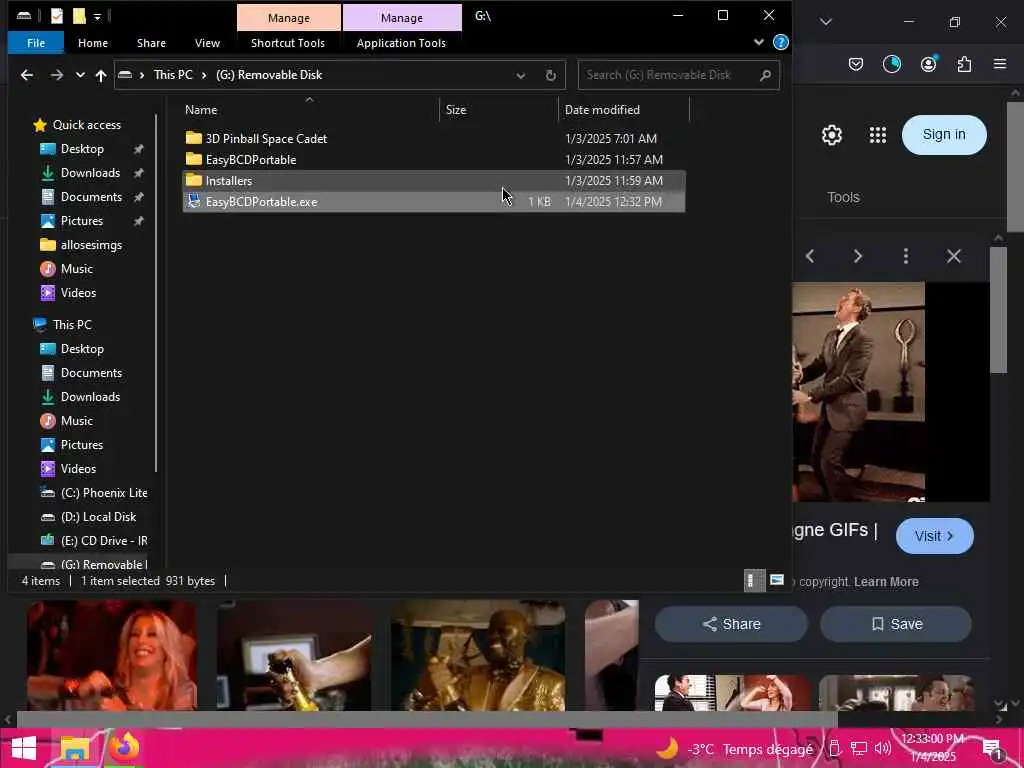
Task: Select the 3D Pinball Space Cadet folder
Action: click(x=434, y=138)
